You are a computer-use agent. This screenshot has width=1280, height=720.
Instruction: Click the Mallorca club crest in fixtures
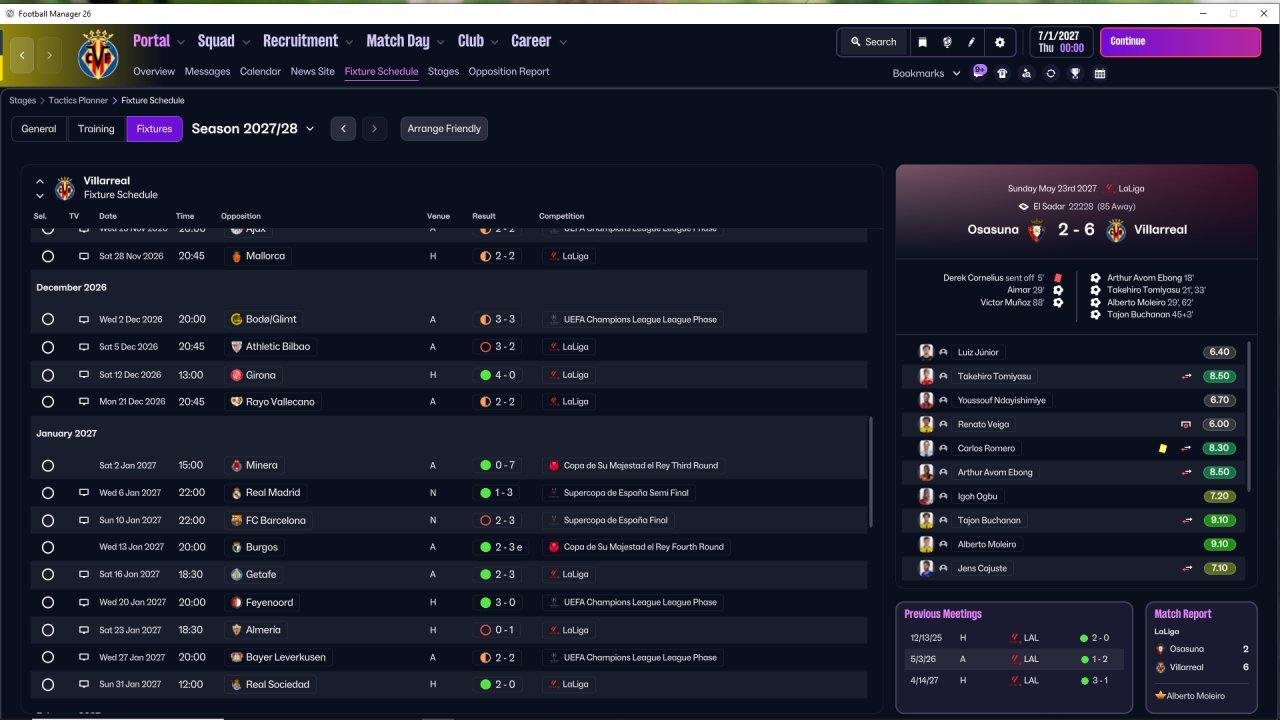236,256
